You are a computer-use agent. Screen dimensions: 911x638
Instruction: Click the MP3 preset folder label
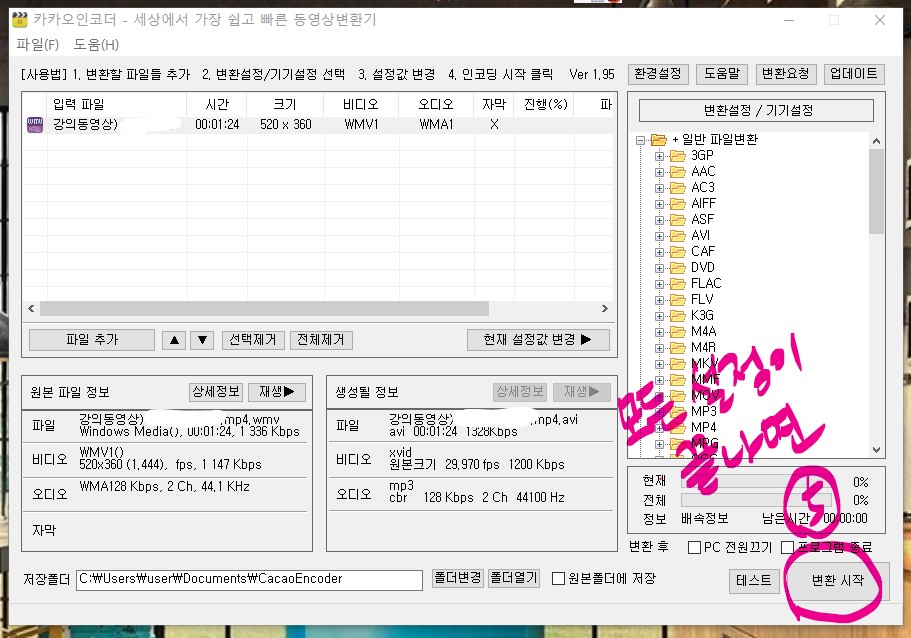click(704, 411)
